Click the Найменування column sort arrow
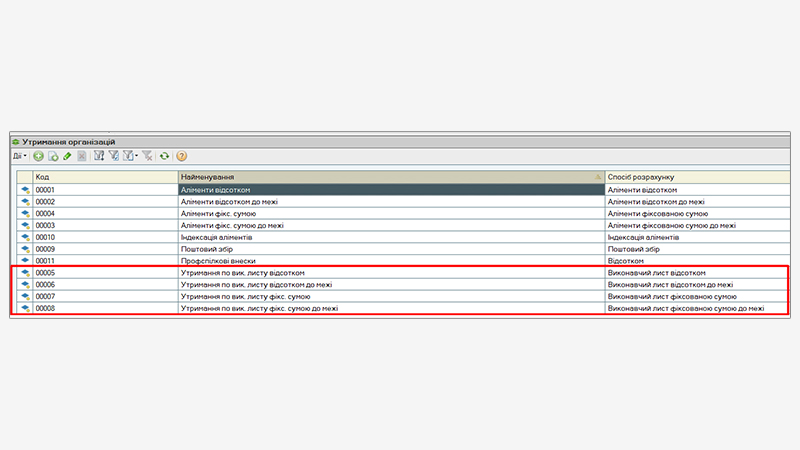 pyautogui.click(x=598, y=176)
